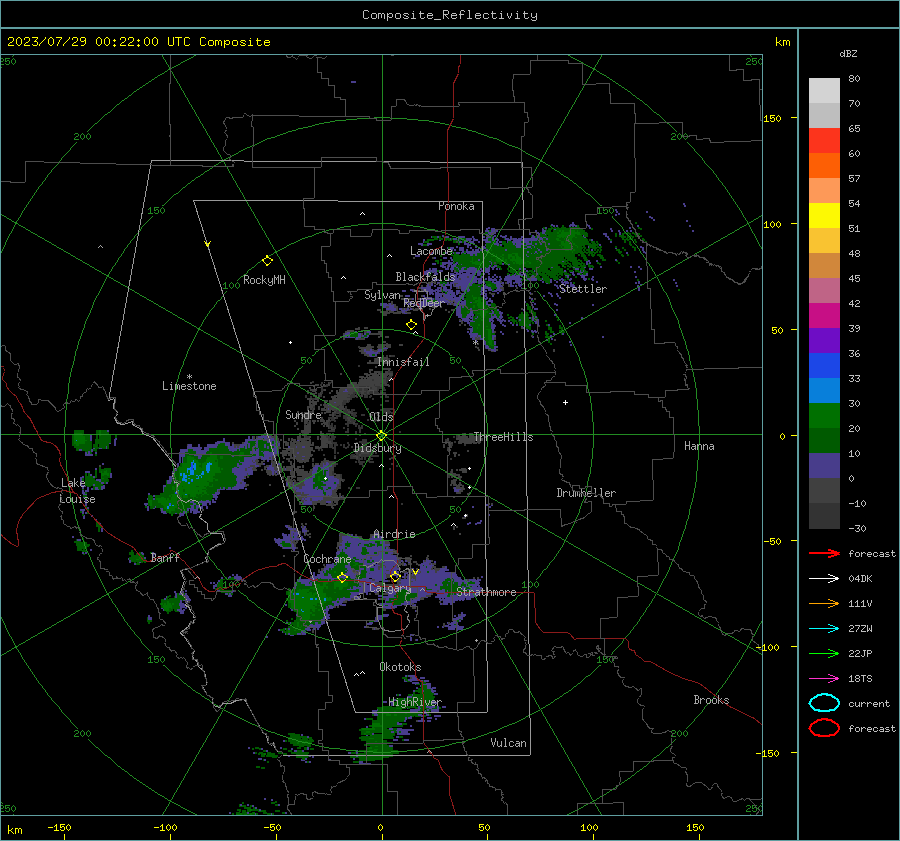Click the Sundre label

coord(303,414)
